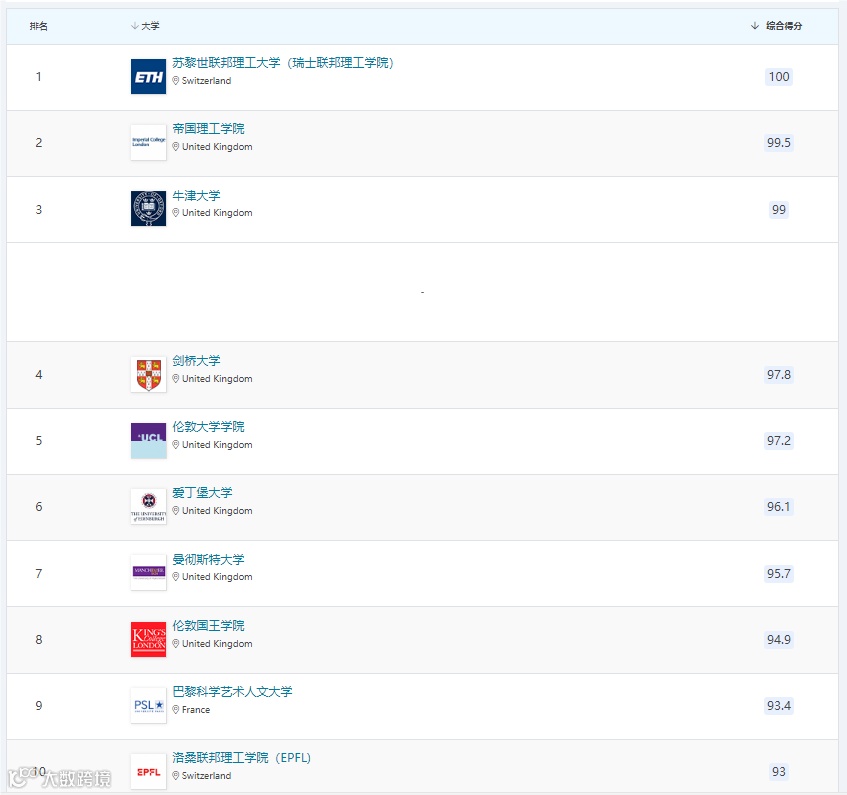Click the University of Edinburgh logo
This screenshot has width=847, height=795.
pos(149,507)
